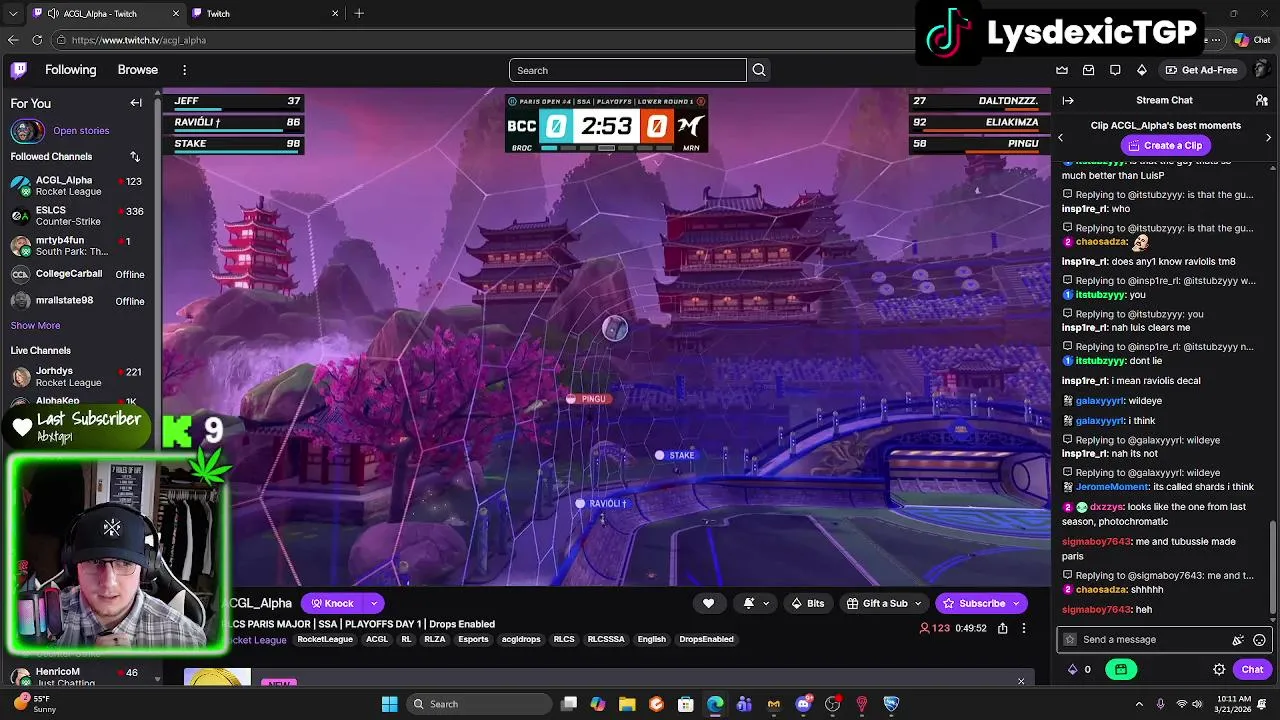The width and height of the screenshot is (1280, 720).
Task: Open the chat community users list icon
Action: click(x=1262, y=100)
